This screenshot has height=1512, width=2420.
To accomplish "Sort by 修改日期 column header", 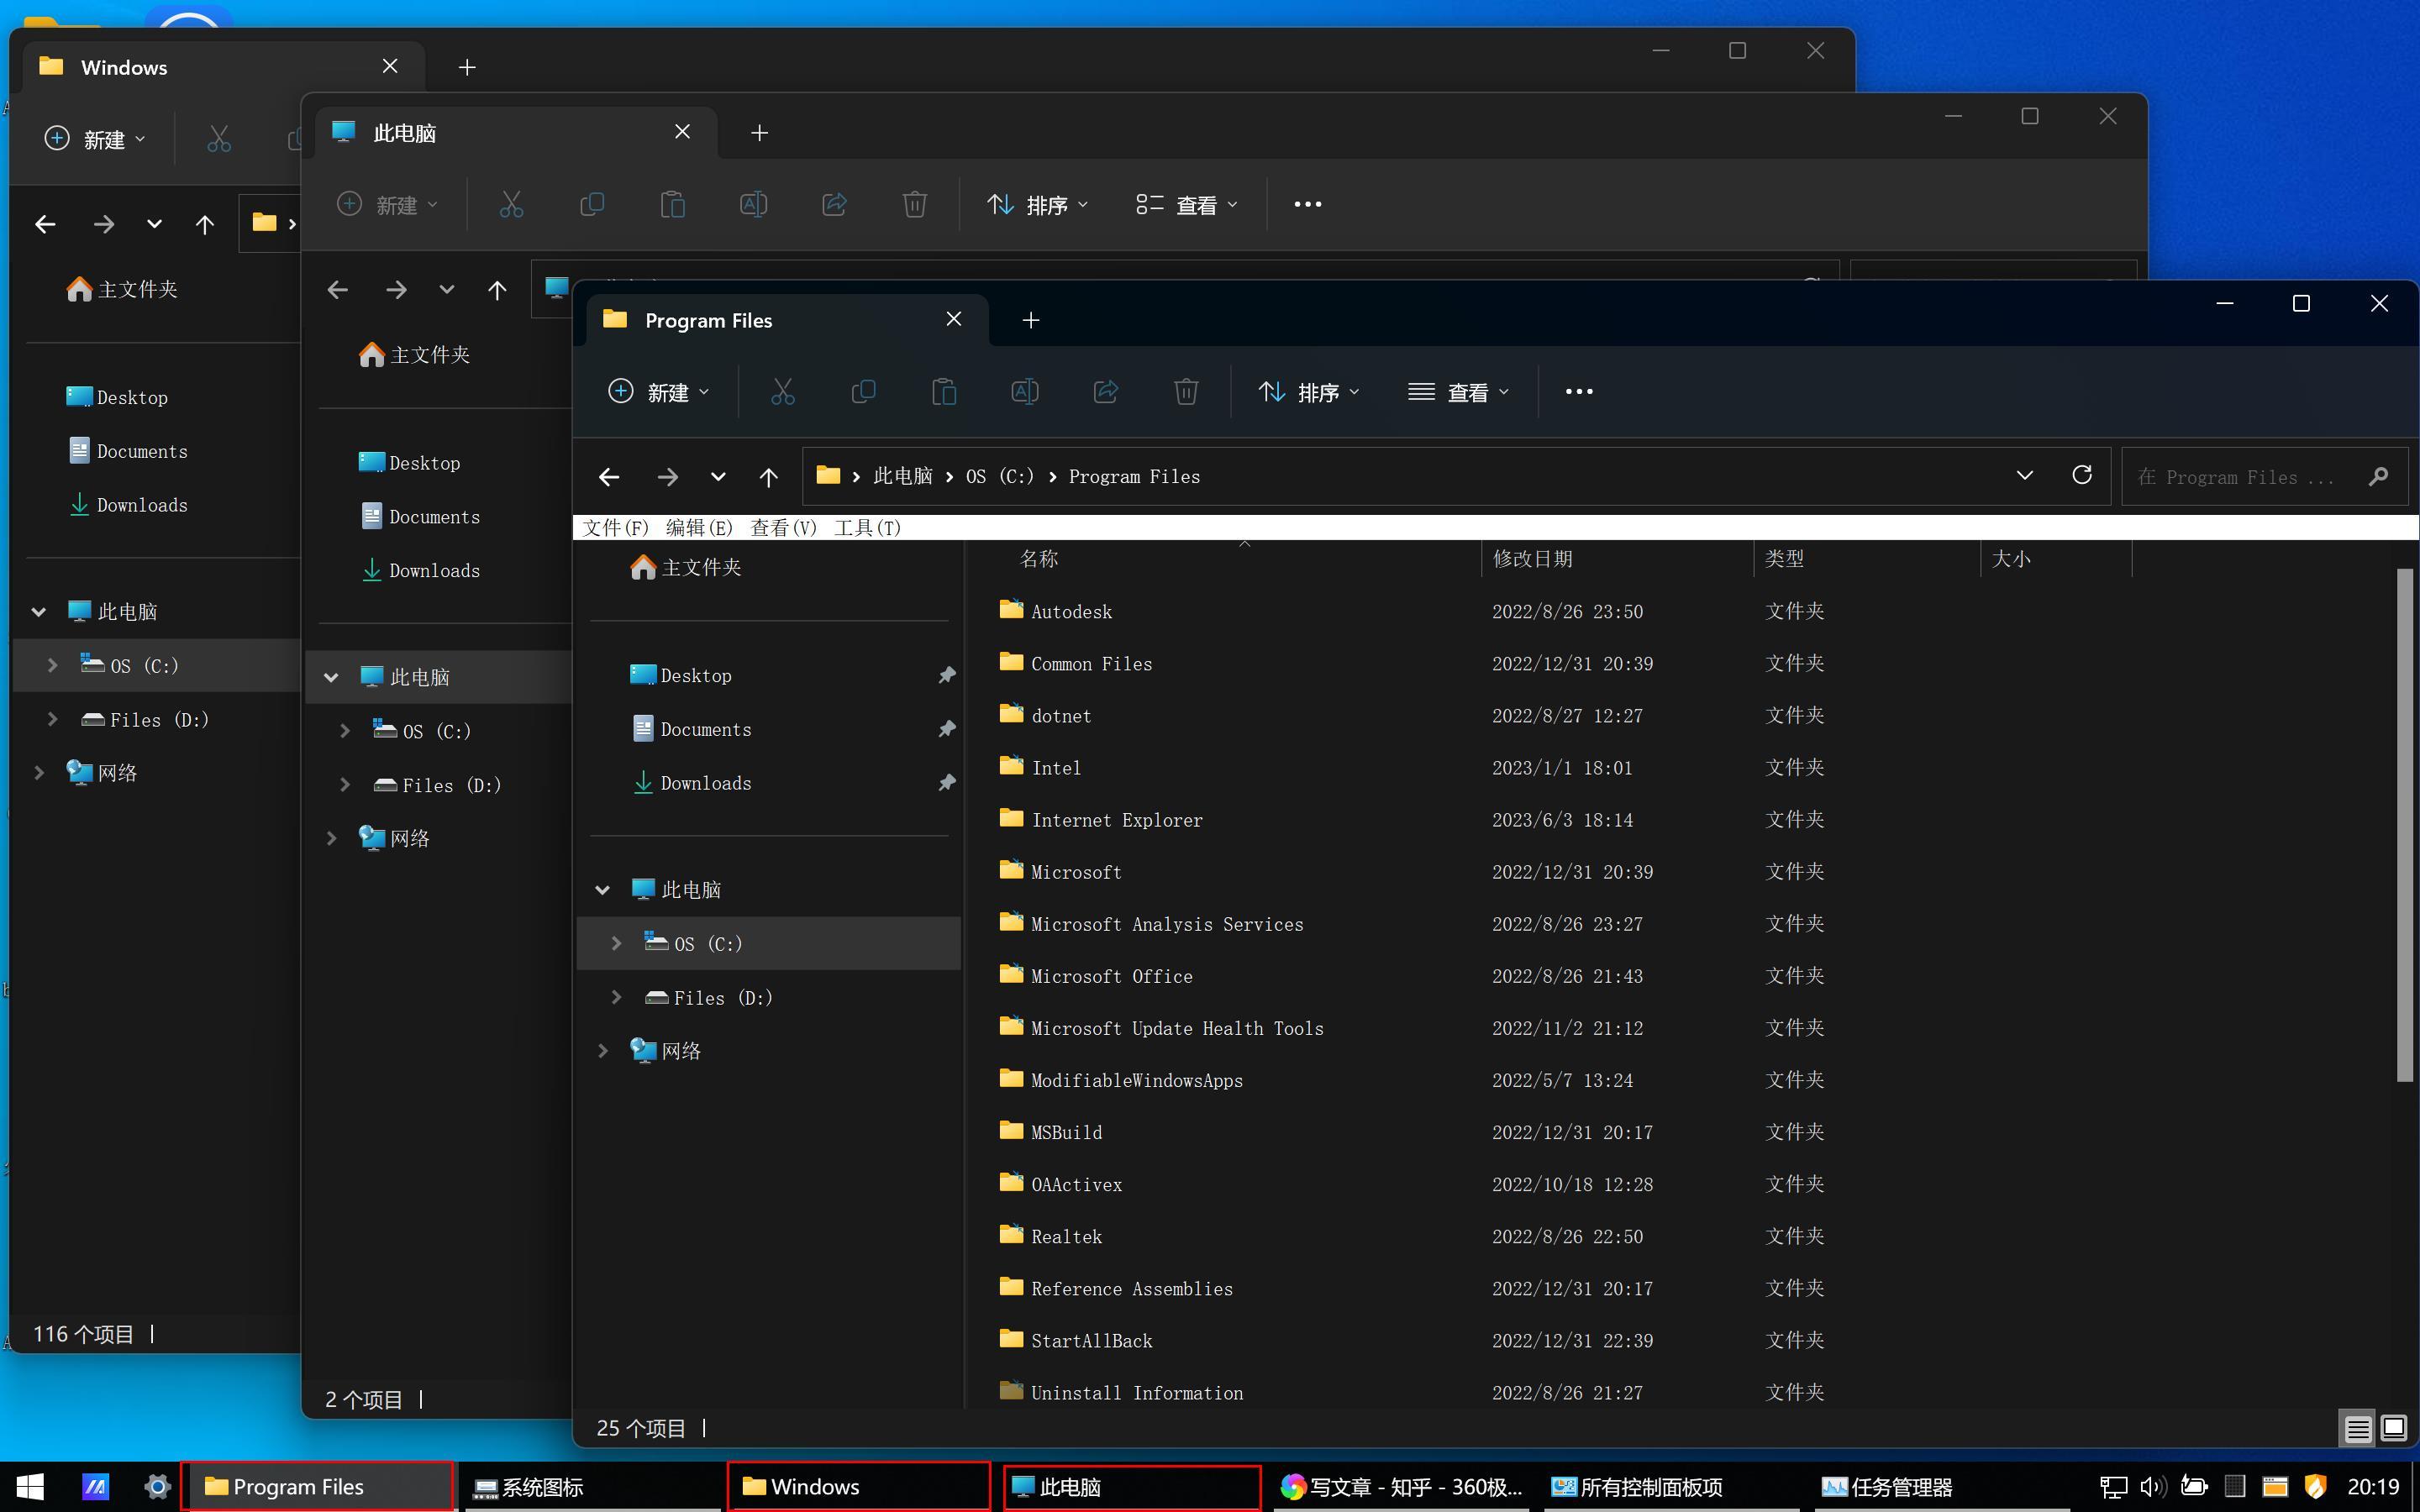I will coord(1617,559).
